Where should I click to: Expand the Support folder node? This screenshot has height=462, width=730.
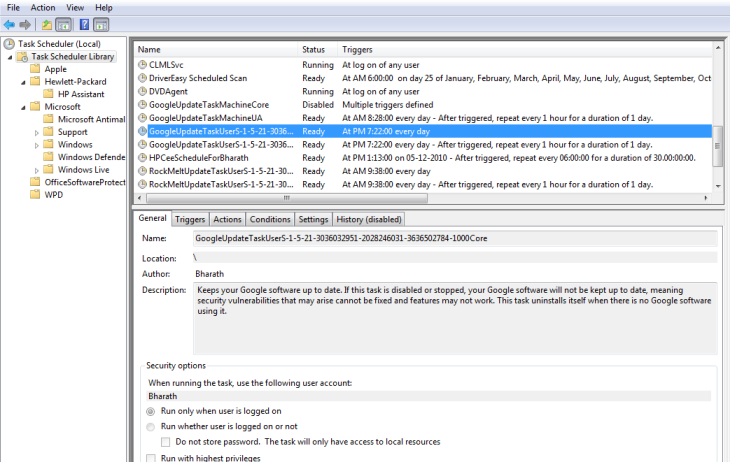(36, 133)
